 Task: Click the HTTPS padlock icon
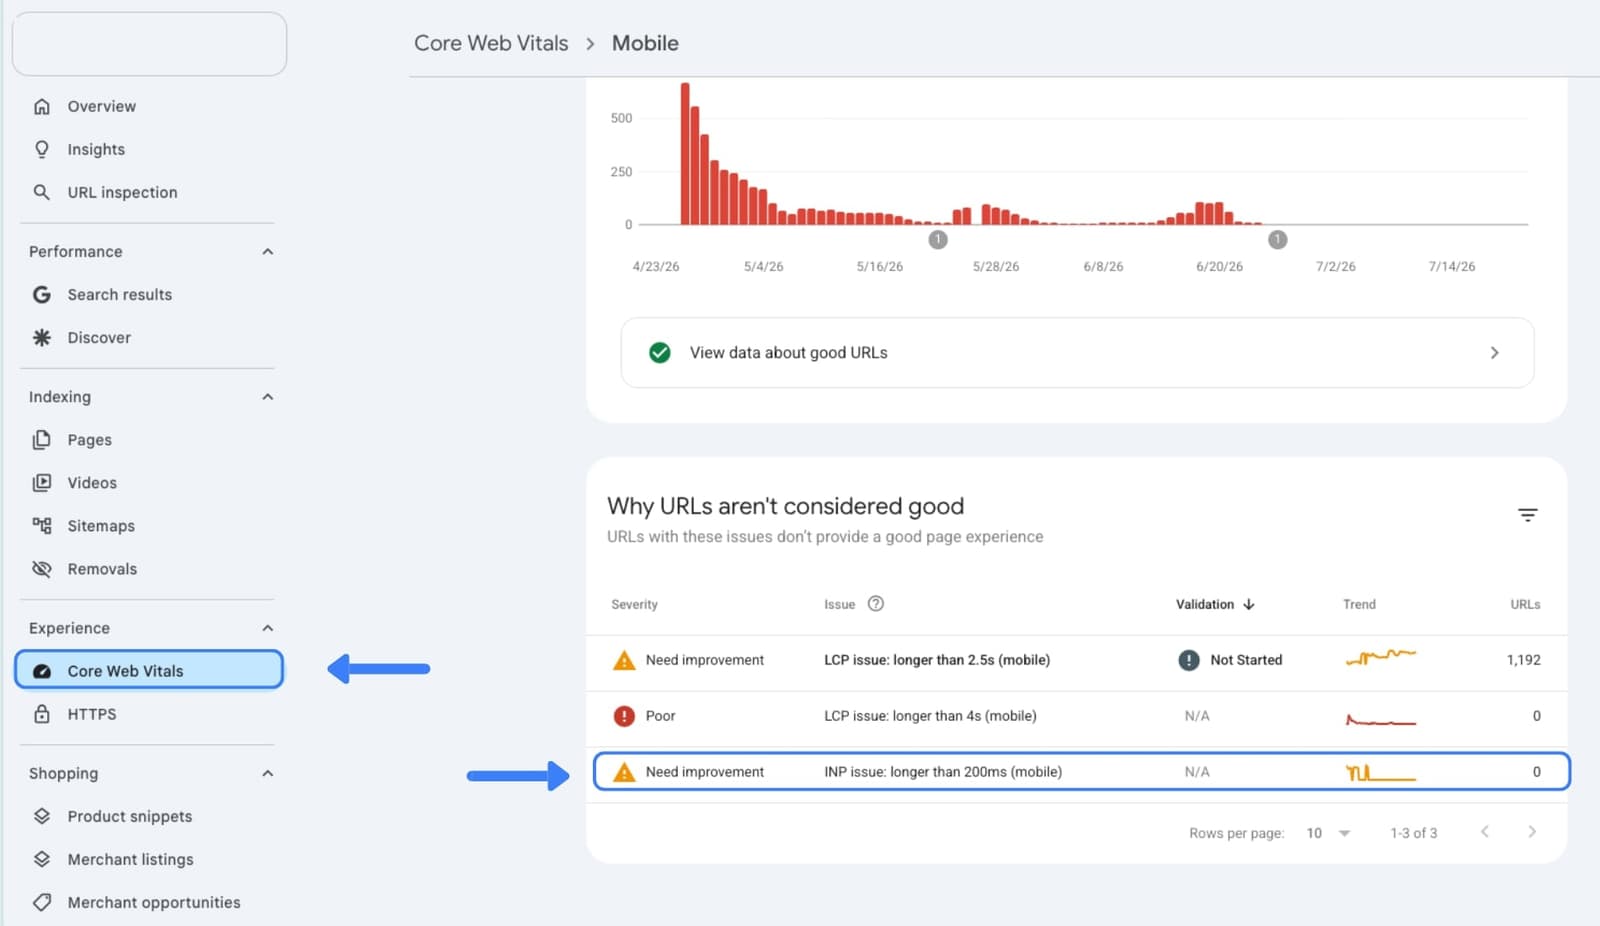[41, 714]
